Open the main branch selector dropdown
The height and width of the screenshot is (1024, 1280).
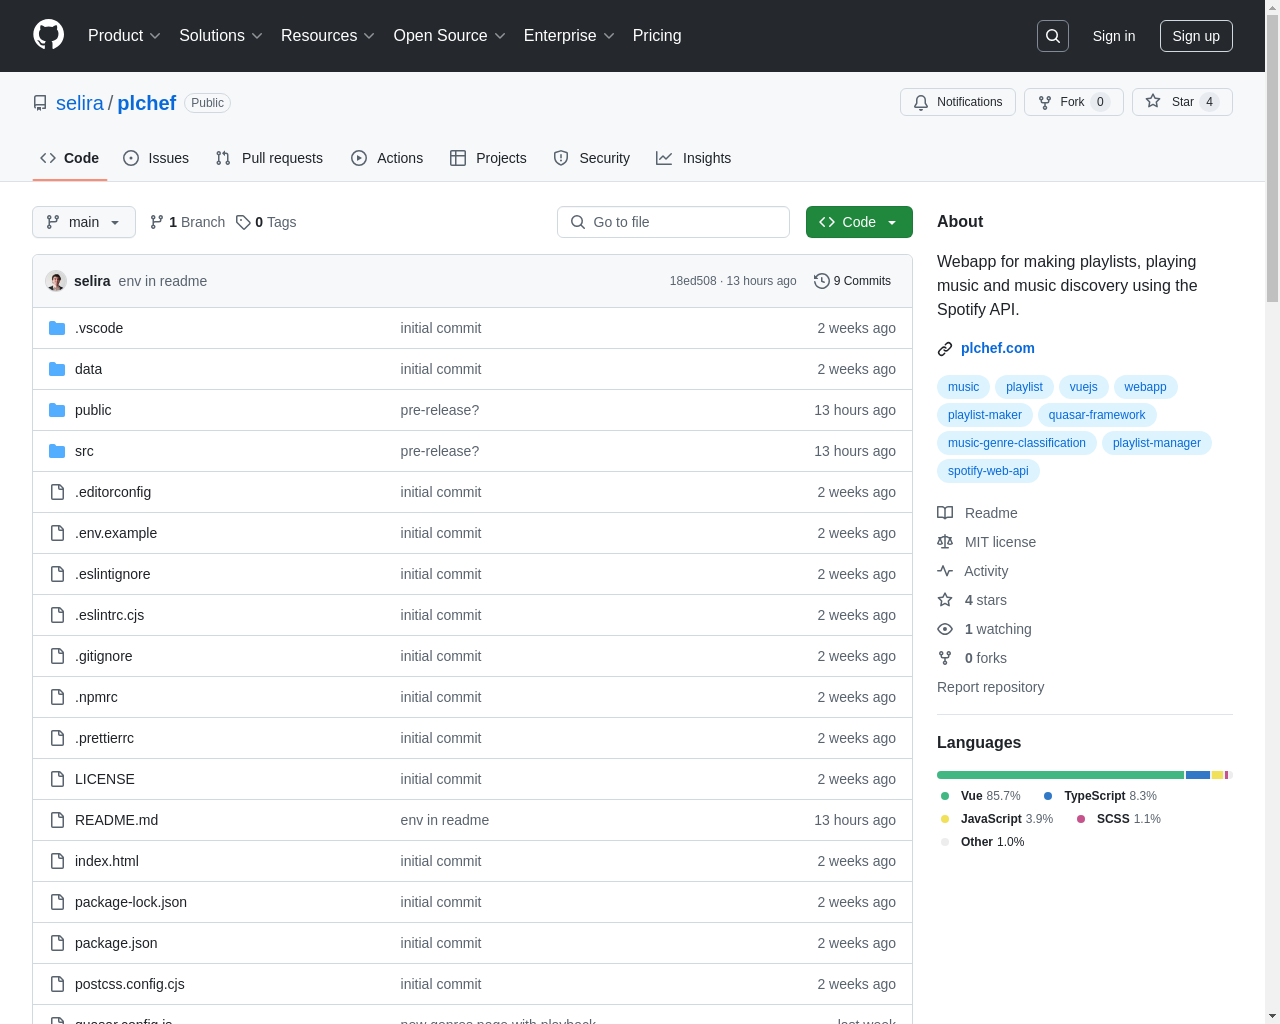tap(84, 222)
